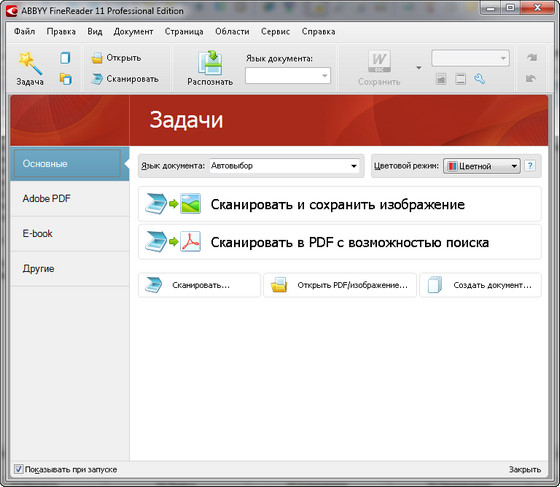The image size is (560, 487).
Task: Open the Цветной color mode dropdown
Action: (481, 166)
